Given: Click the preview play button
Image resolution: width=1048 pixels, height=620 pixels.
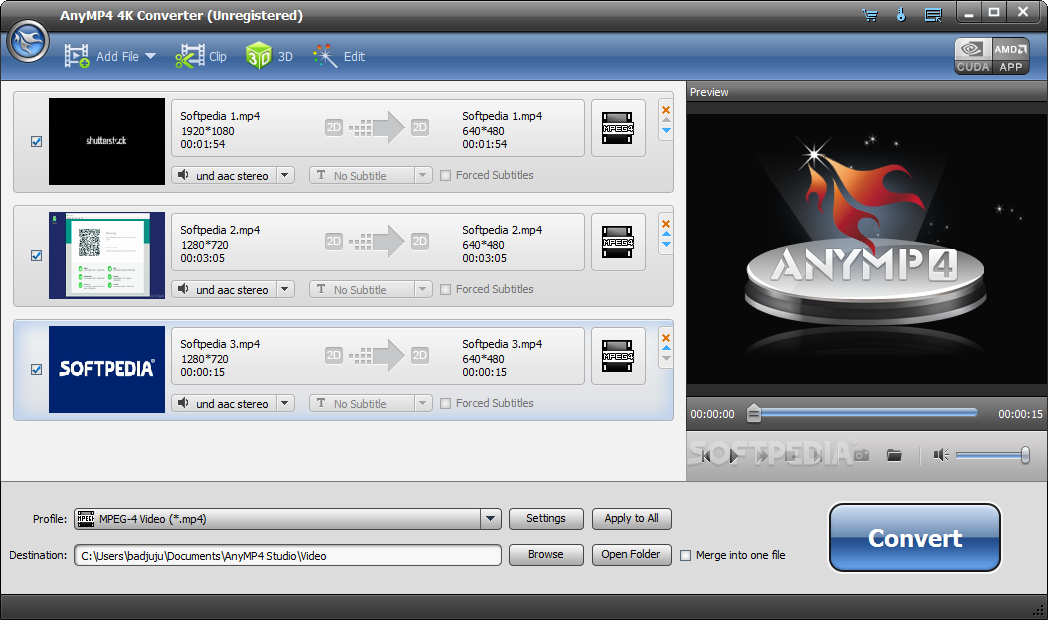Looking at the screenshot, I should (734, 456).
